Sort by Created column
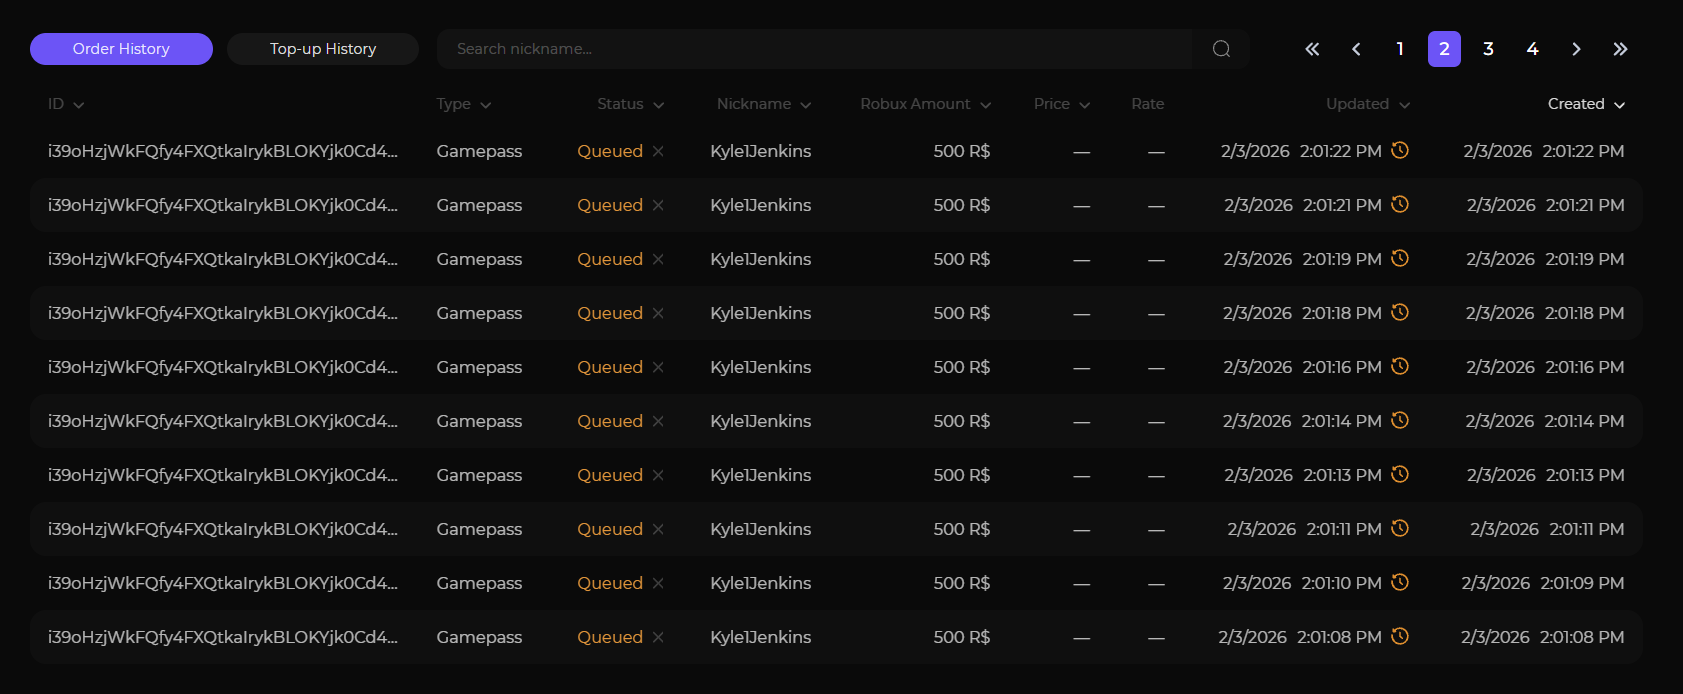 tap(1586, 104)
